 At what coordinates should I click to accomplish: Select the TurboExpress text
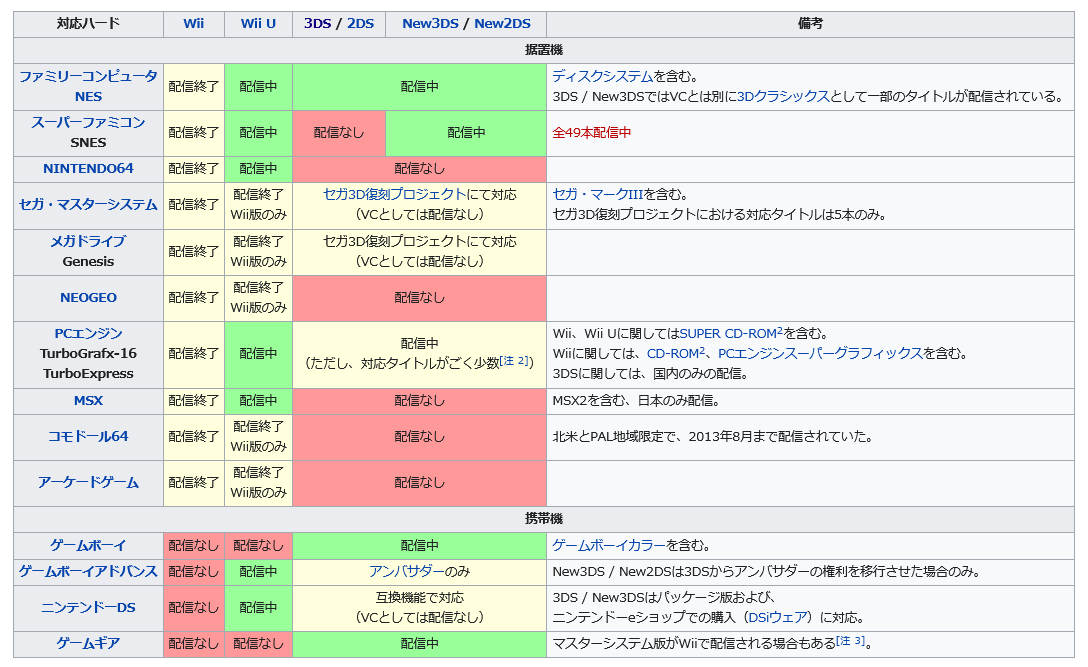click(88, 373)
